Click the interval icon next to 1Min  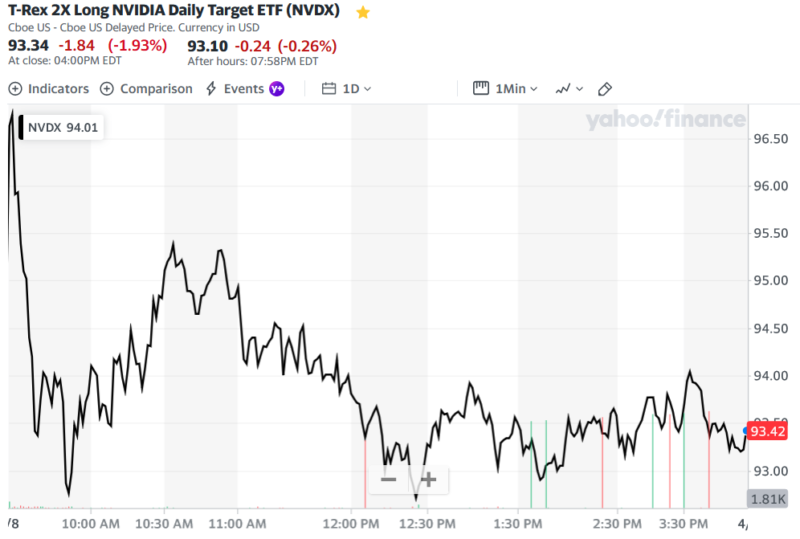pos(481,89)
